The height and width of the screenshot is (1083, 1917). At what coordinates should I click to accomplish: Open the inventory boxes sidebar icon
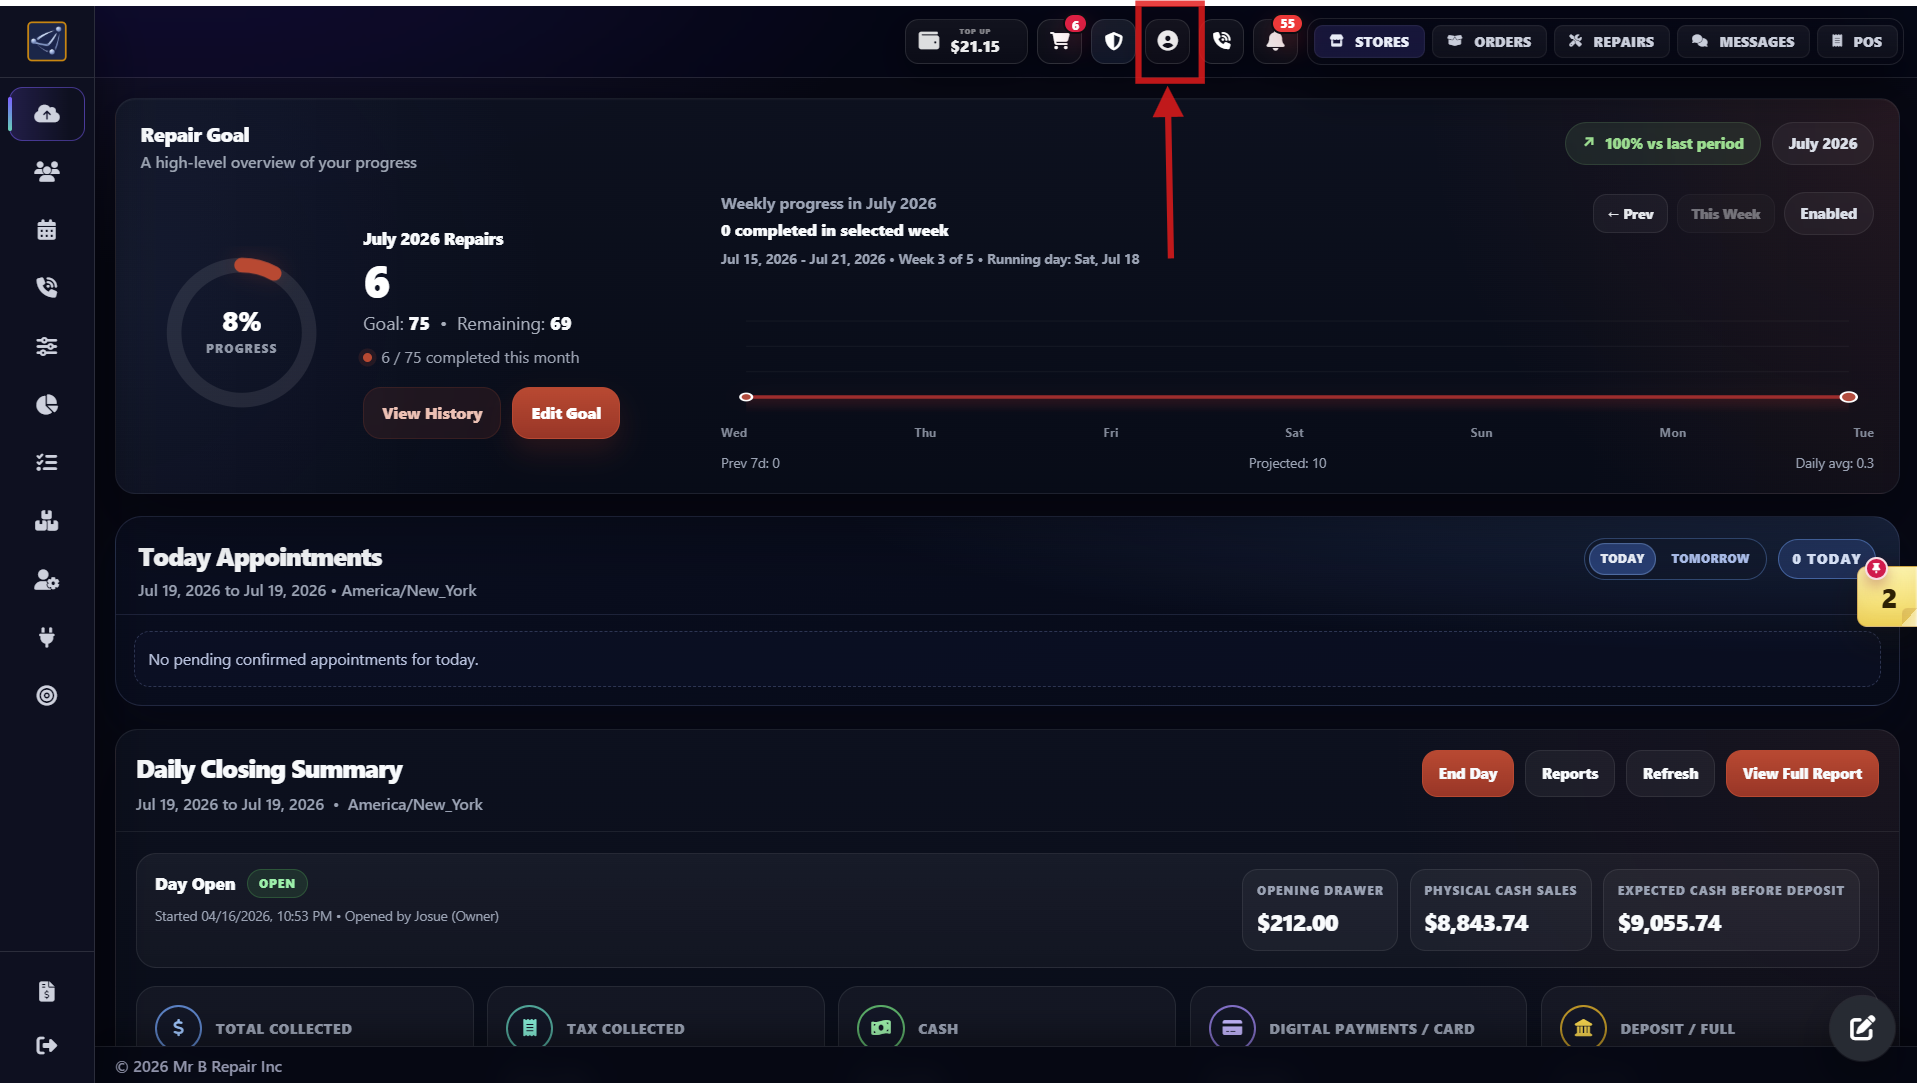pyautogui.click(x=47, y=520)
